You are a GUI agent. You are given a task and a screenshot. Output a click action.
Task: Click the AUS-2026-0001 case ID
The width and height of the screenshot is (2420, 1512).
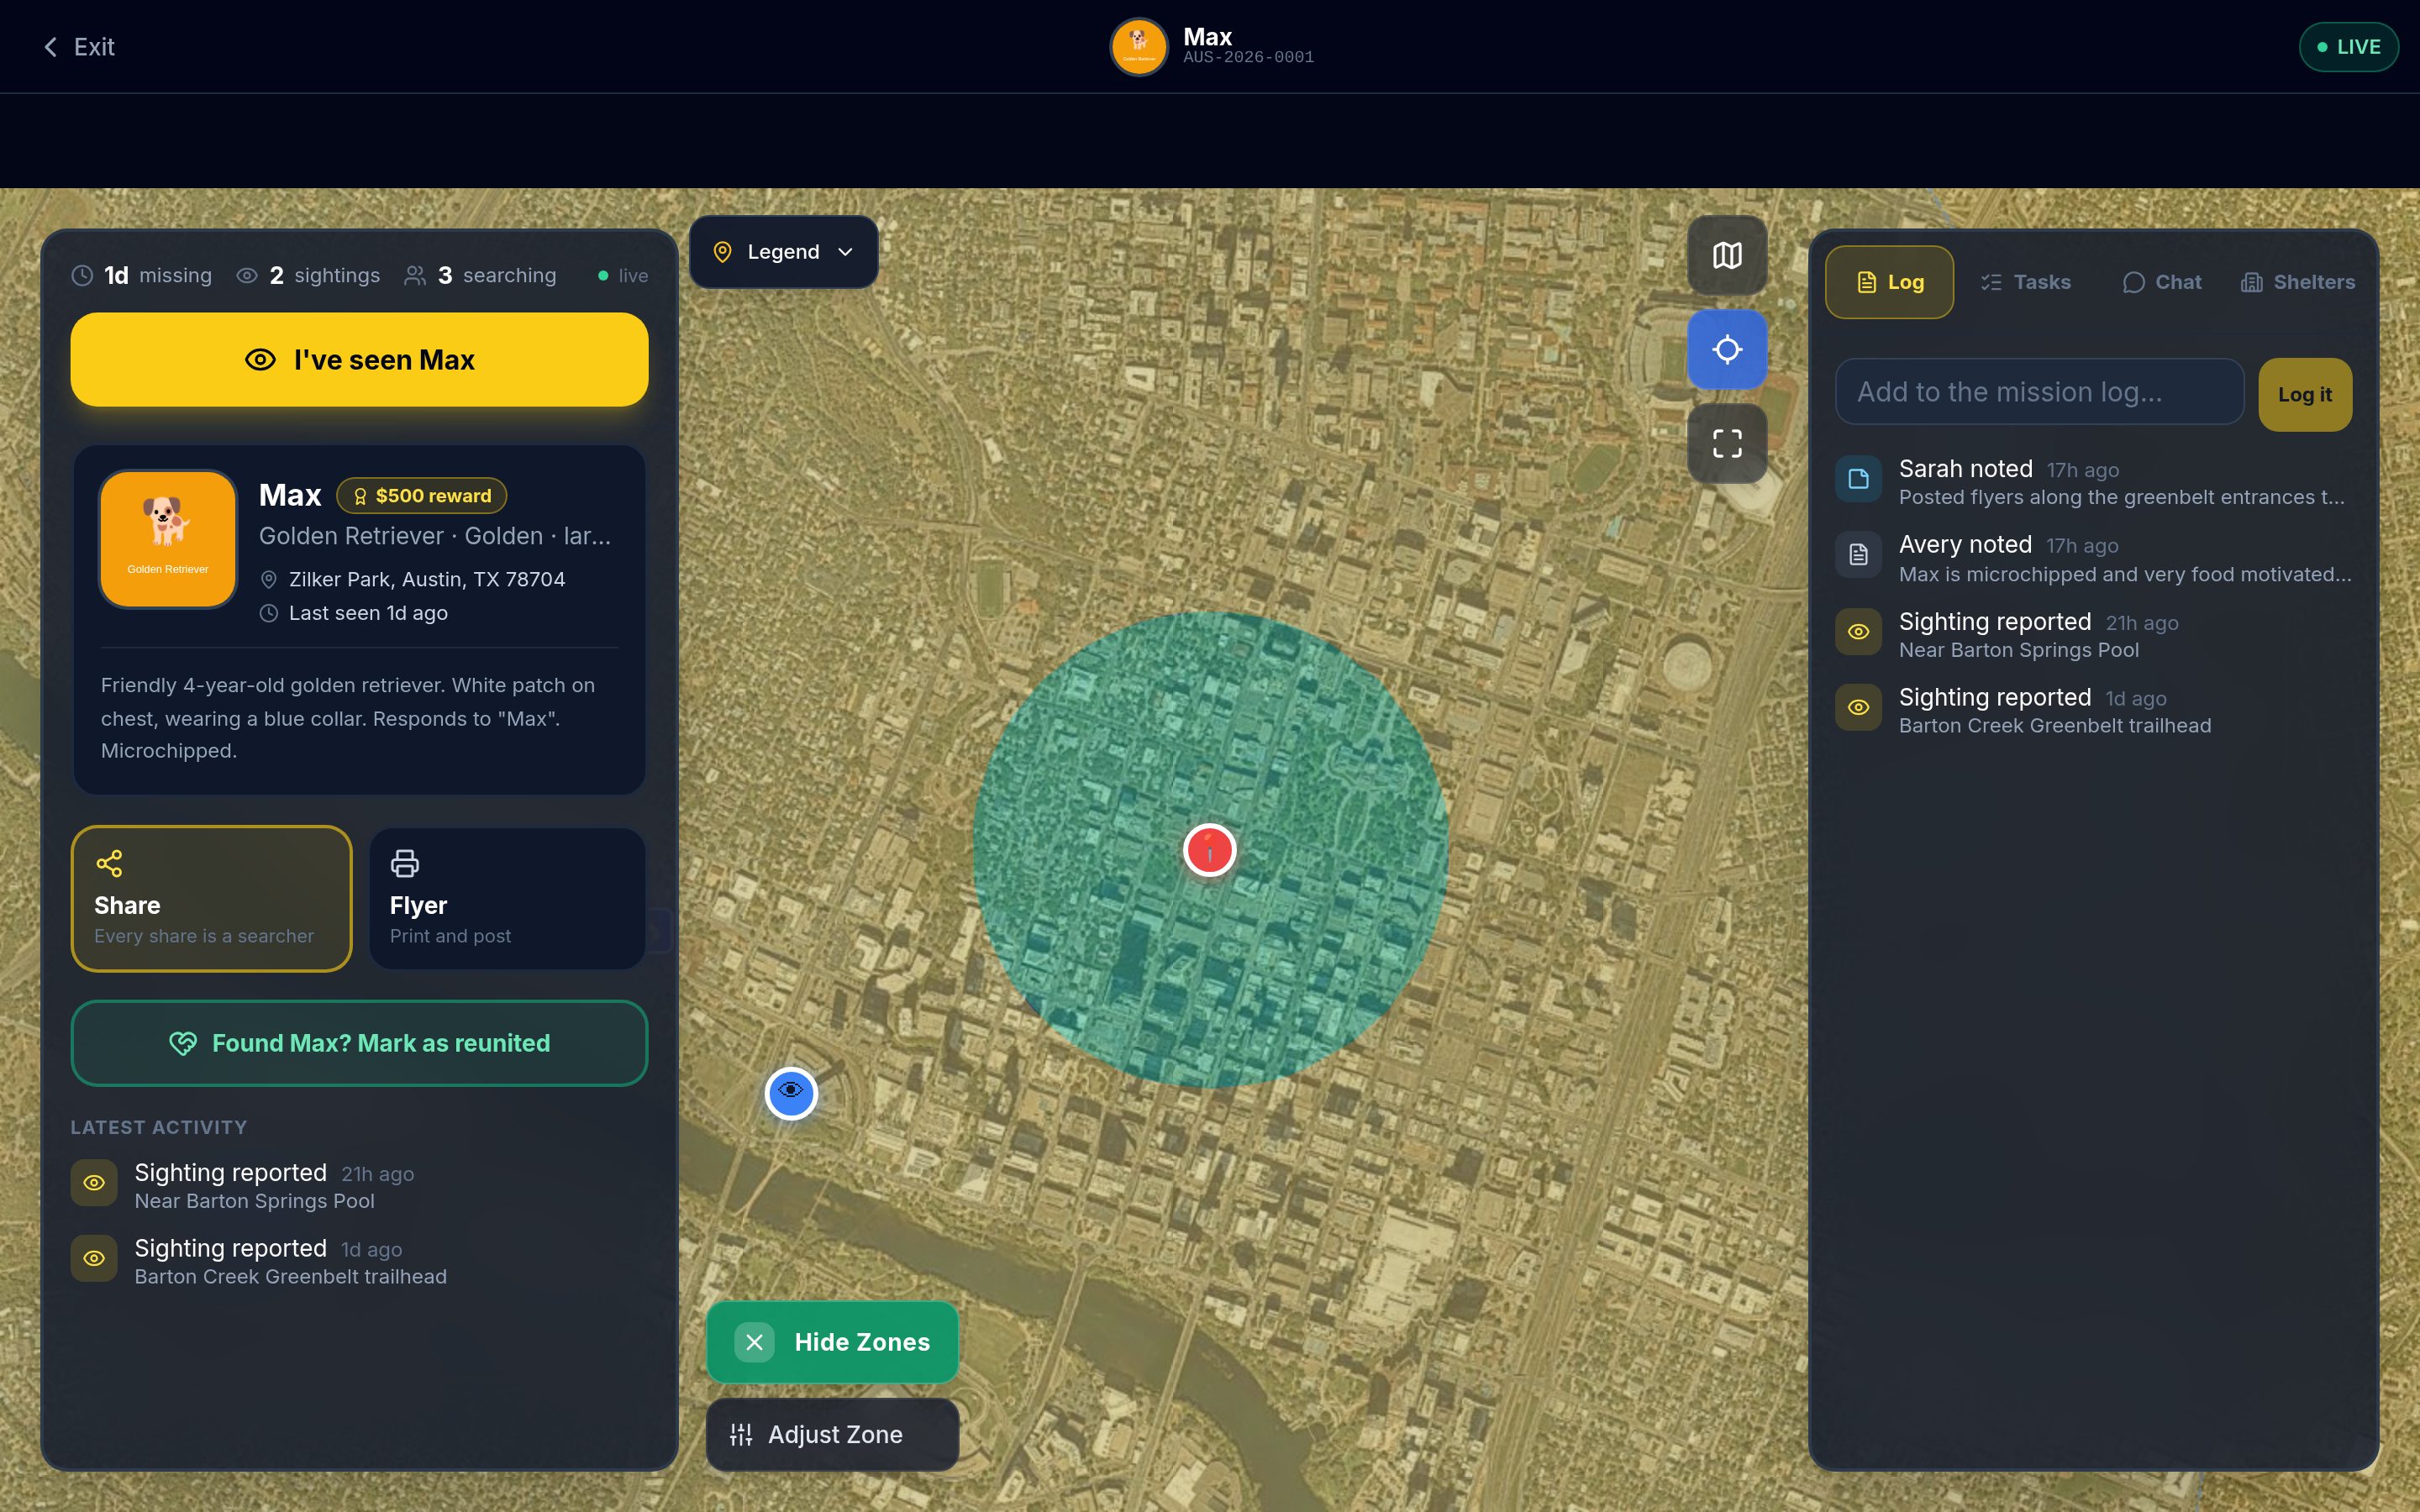1248,58
